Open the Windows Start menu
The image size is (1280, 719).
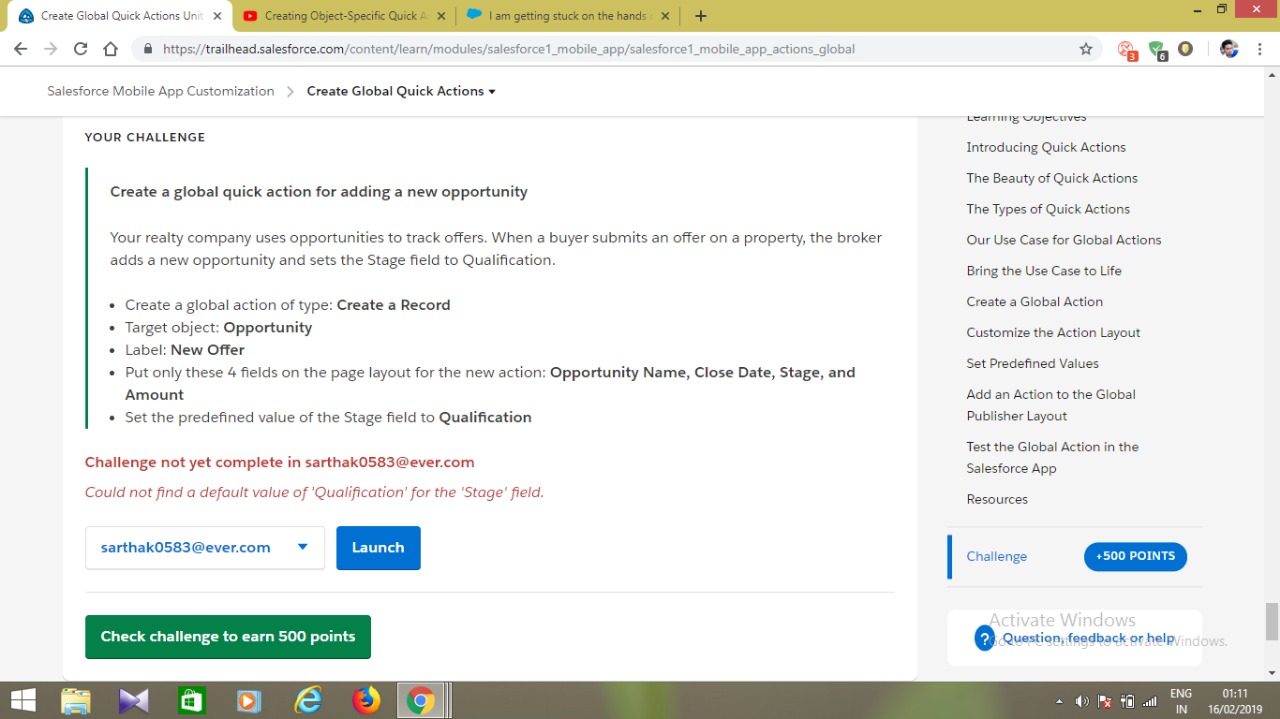pos(21,700)
